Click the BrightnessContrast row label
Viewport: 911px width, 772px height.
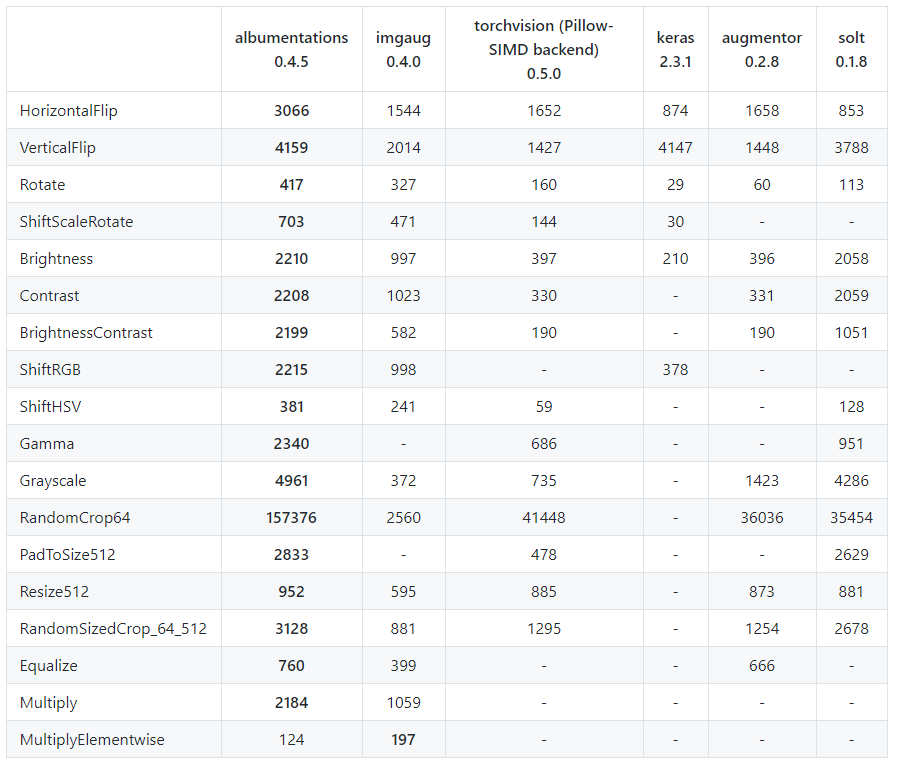[86, 333]
